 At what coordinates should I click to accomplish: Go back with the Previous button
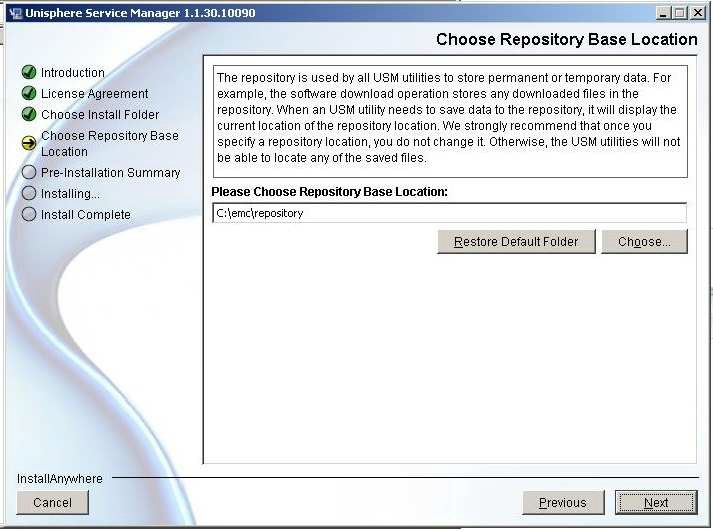pos(563,502)
